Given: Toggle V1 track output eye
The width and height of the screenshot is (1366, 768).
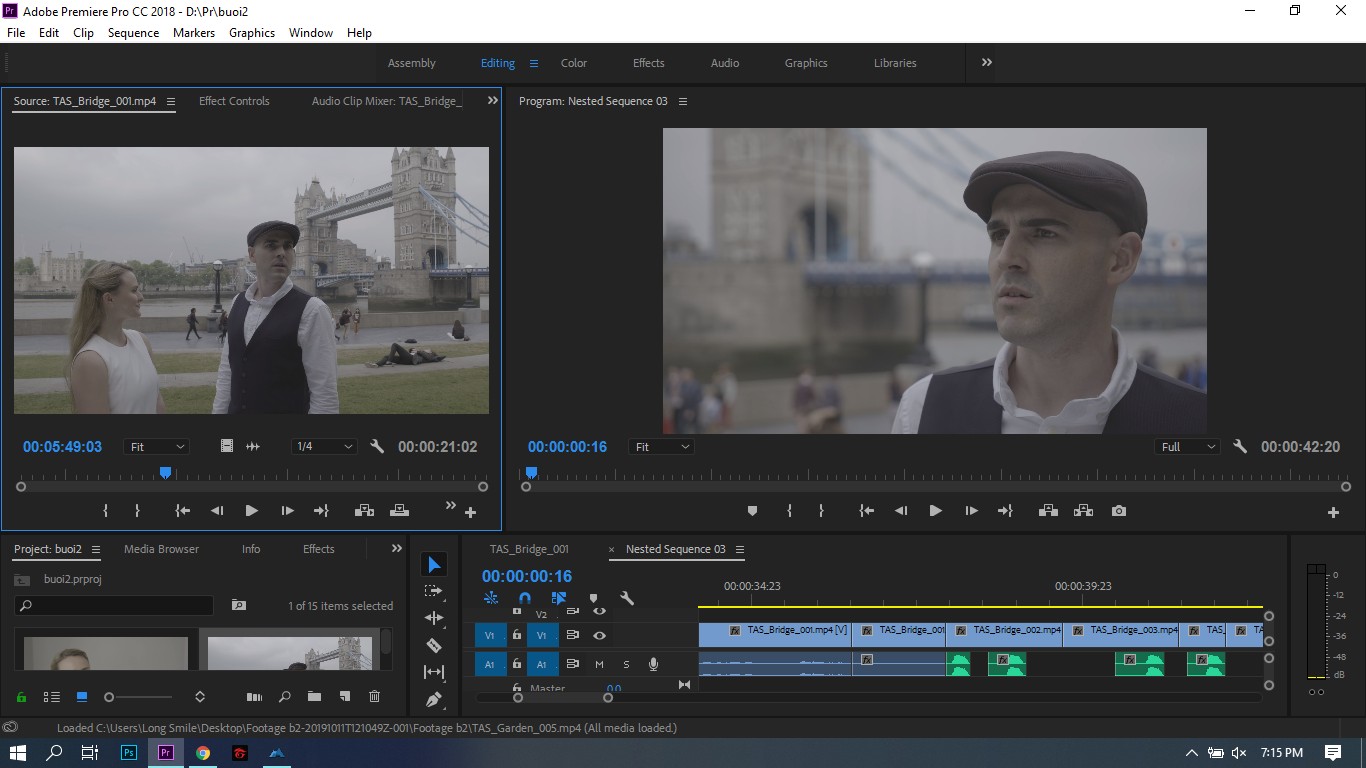Looking at the screenshot, I should (x=599, y=635).
